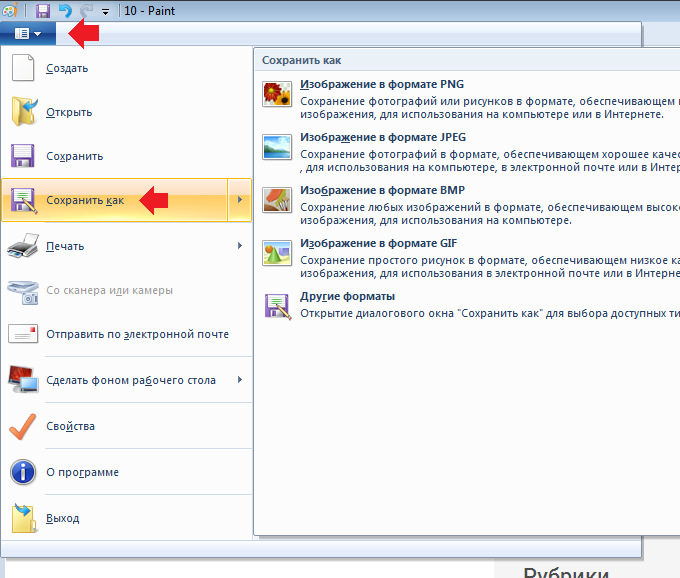Choose Сохранить in the file menu
680x578 pixels.
tap(75, 157)
